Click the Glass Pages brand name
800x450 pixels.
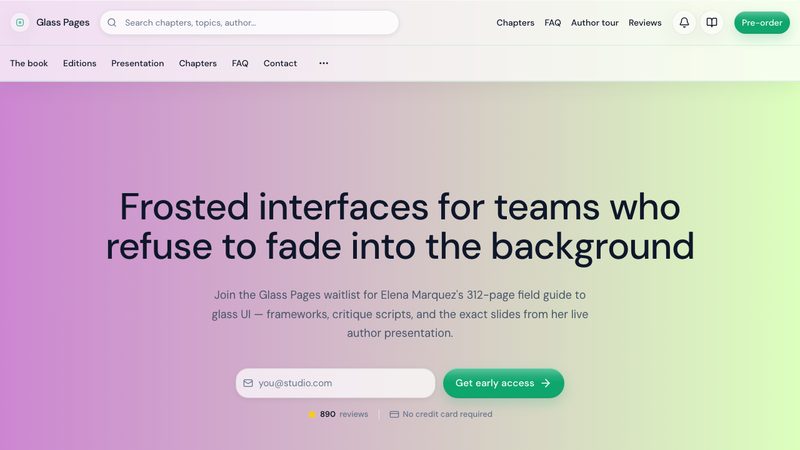[x=63, y=22]
